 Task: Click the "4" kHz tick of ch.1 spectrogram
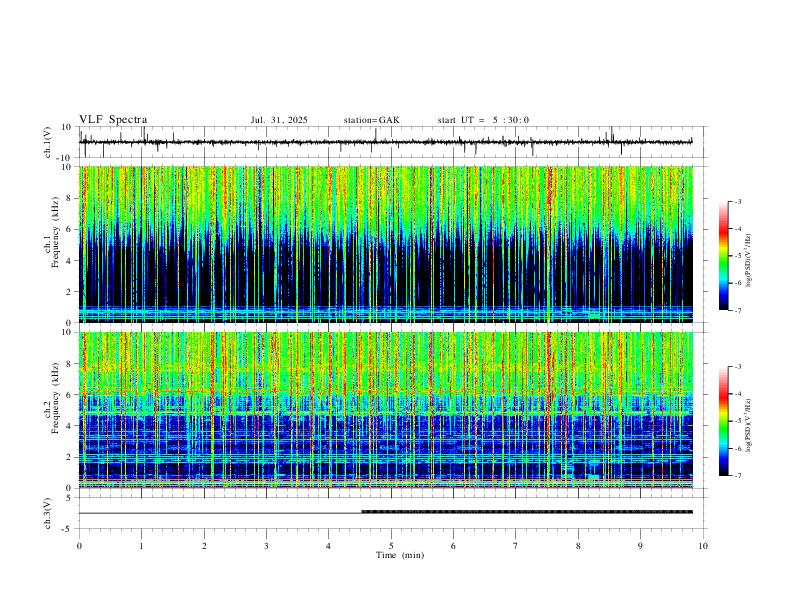pyautogui.click(x=70, y=261)
